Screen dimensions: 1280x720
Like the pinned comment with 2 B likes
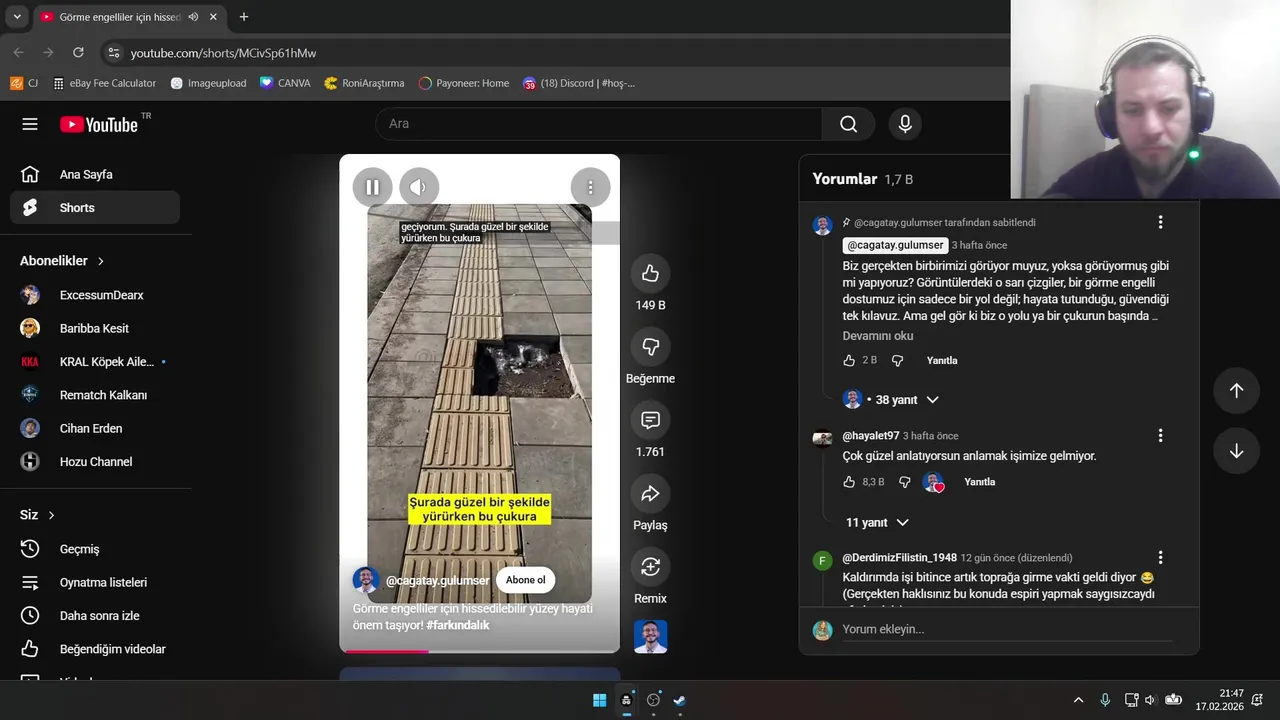[x=849, y=360]
